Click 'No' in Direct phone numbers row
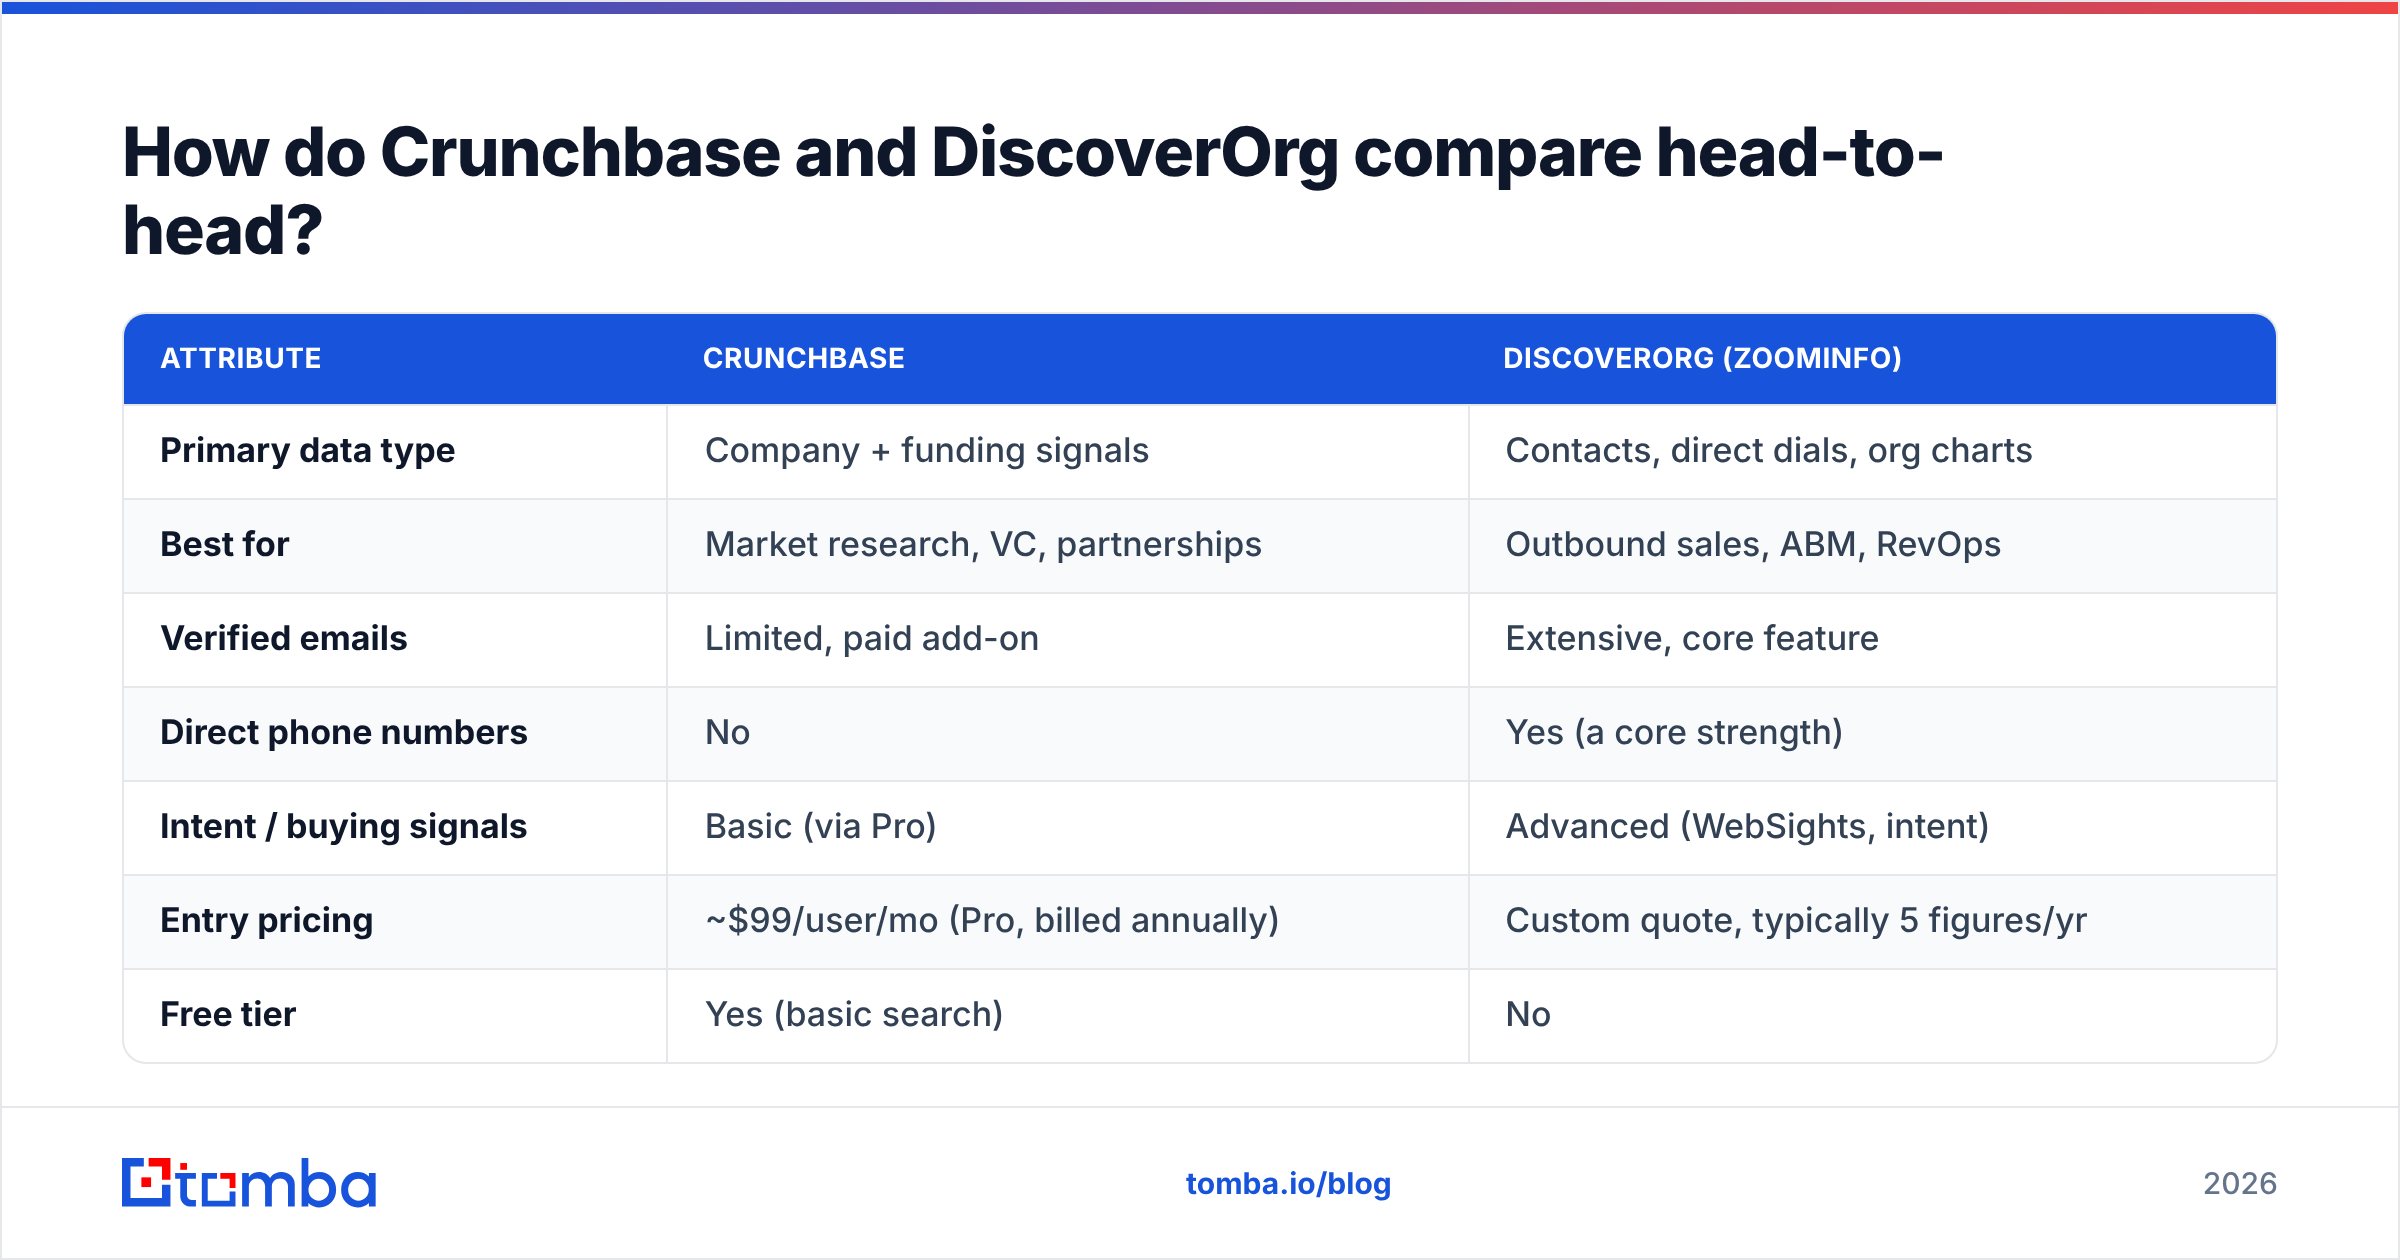2400x1260 pixels. 728,733
